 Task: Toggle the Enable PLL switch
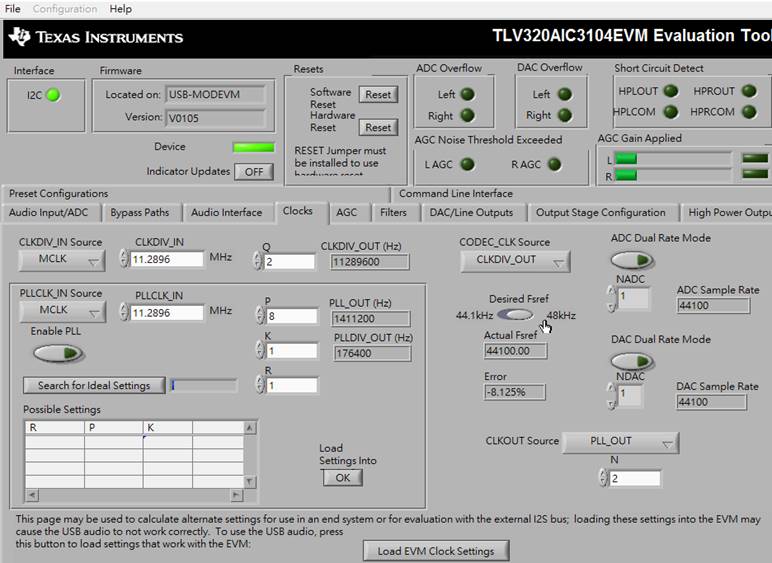click(x=59, y=353)
